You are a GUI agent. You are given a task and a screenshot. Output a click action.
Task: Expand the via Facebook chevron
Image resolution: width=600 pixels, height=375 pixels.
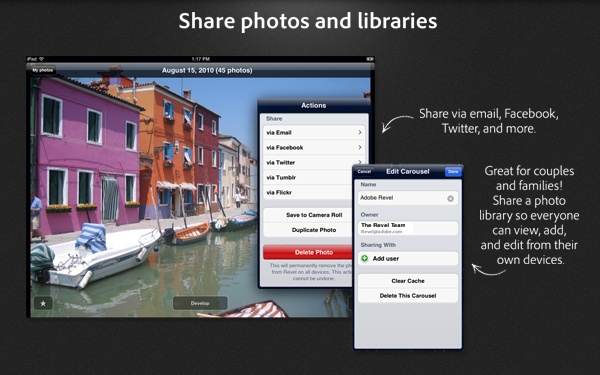[360, 147]
